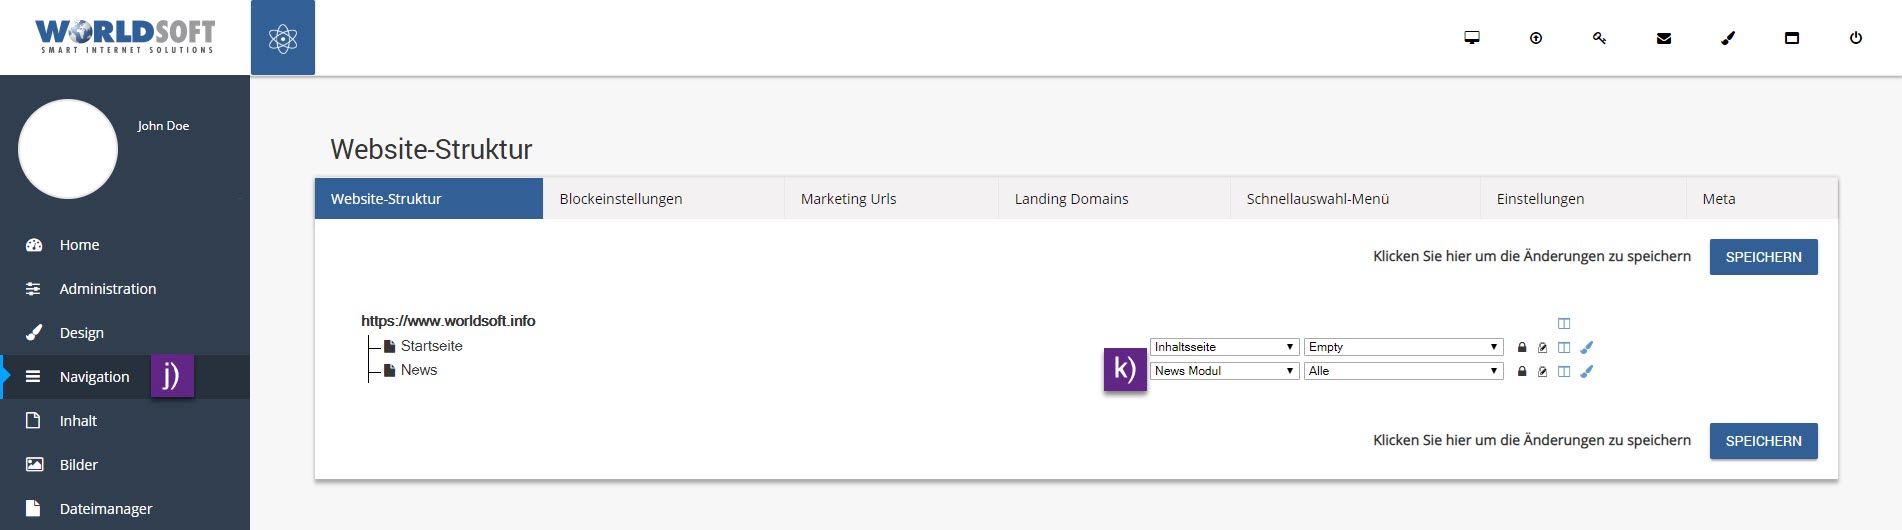Open the envelope mail icon
The width and height of the screenshot is (1902, 530).
point(1664,38)
